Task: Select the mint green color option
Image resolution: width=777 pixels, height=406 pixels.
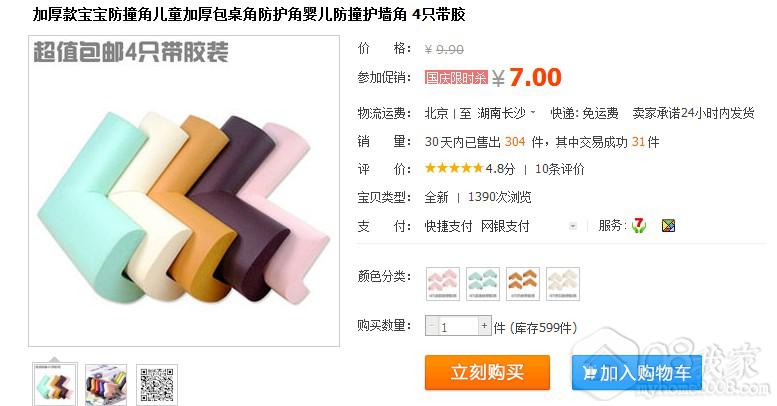Action: pos(483,284)
